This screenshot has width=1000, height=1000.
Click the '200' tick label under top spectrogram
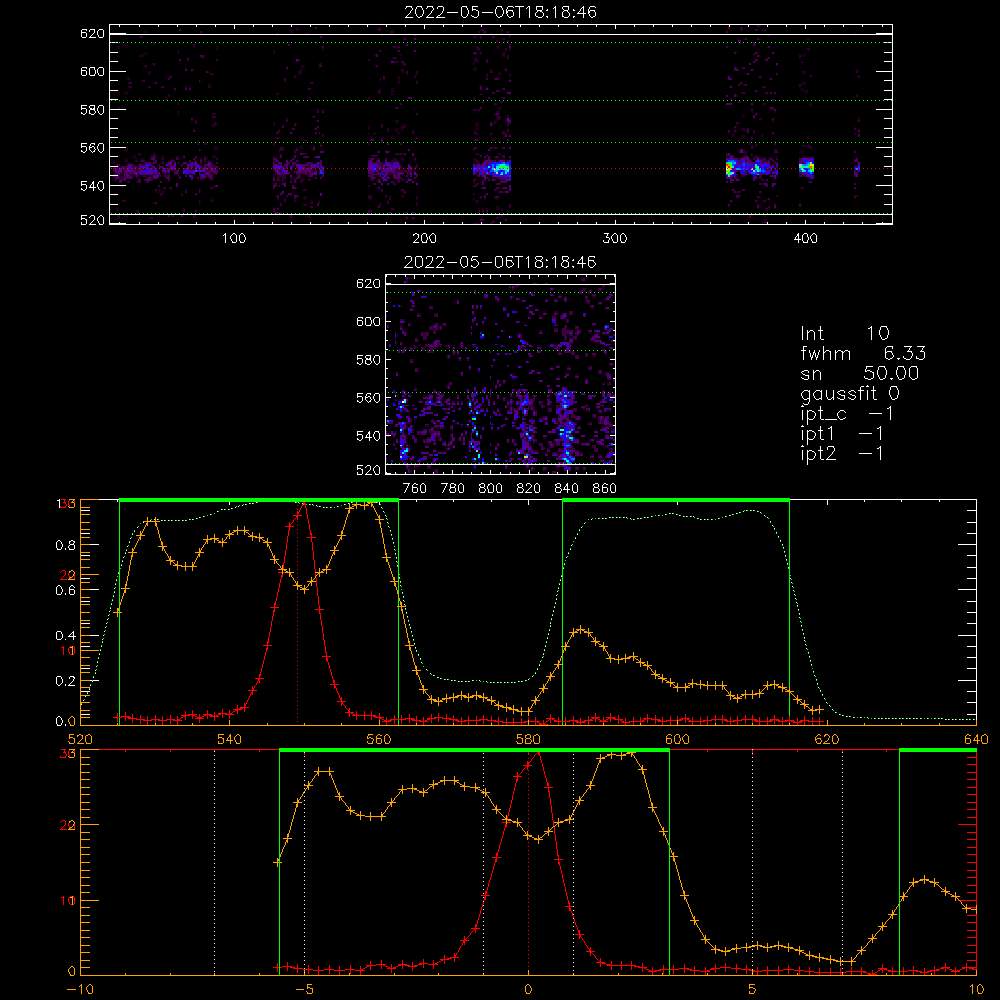pos(424,239)
